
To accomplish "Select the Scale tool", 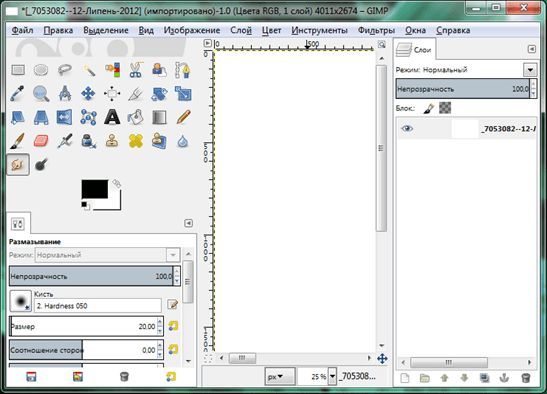I will tap(183, 94).
